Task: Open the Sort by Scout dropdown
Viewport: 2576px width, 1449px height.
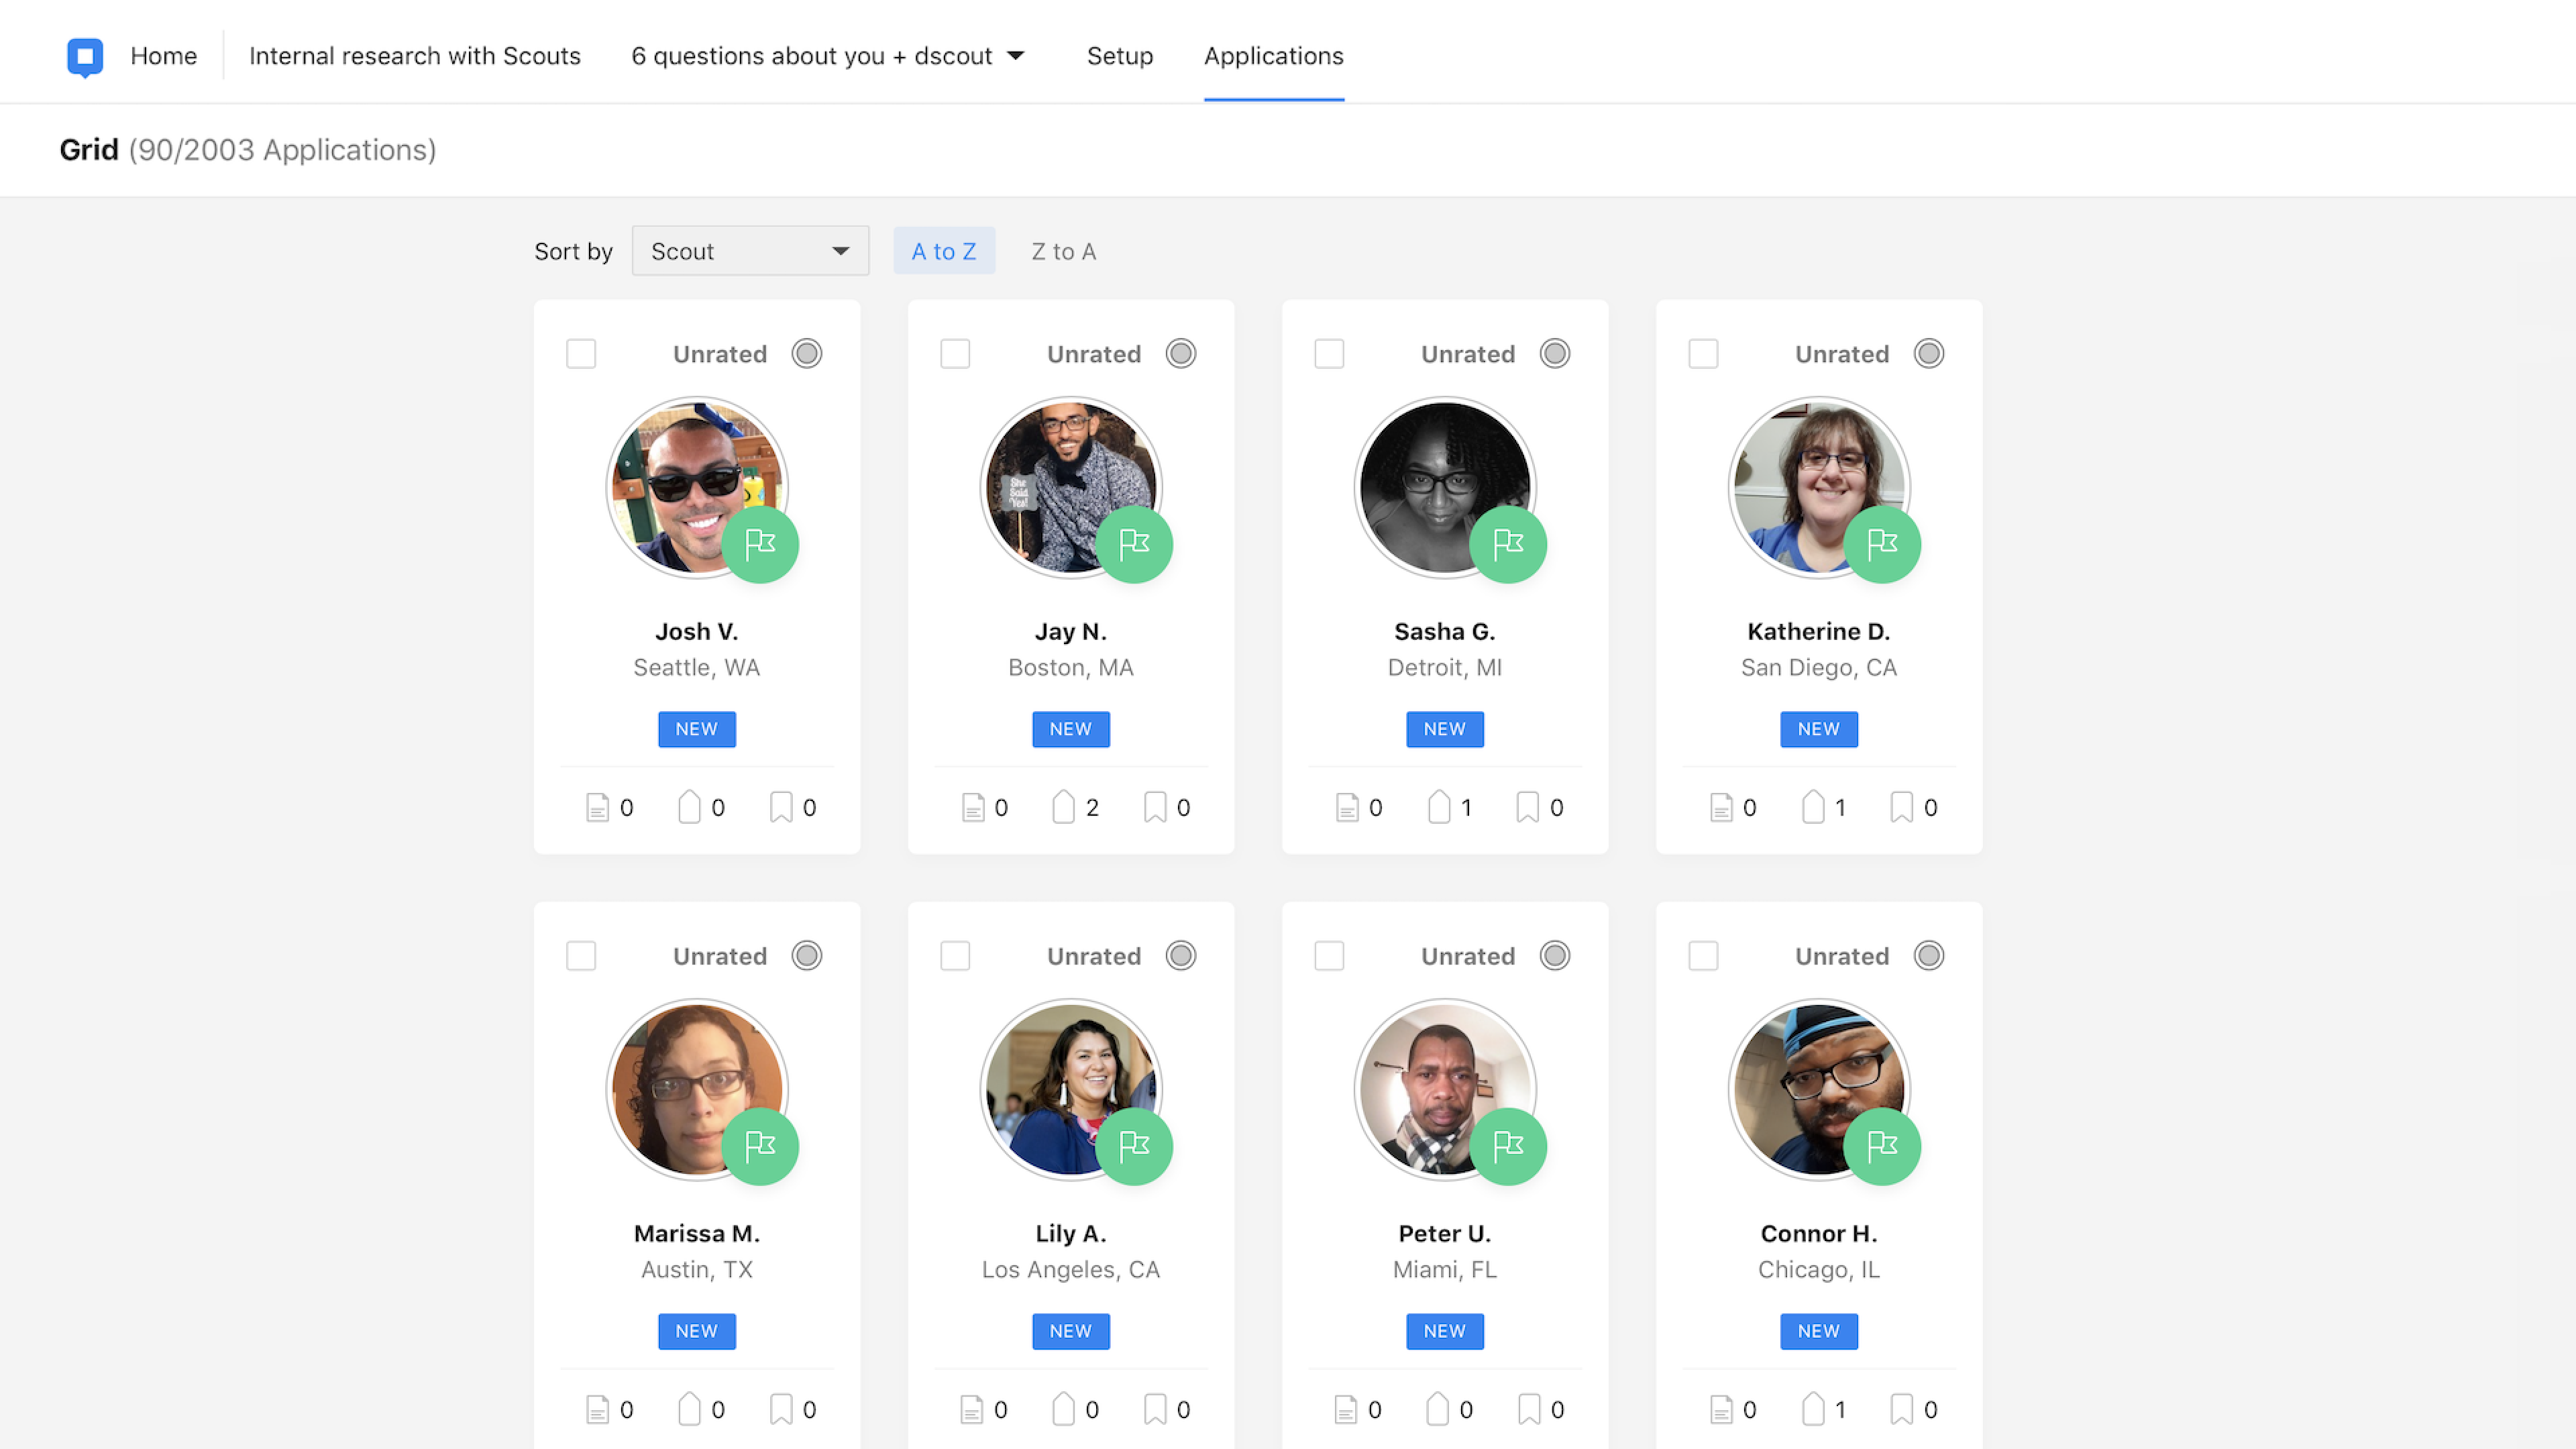Action: 750,251
